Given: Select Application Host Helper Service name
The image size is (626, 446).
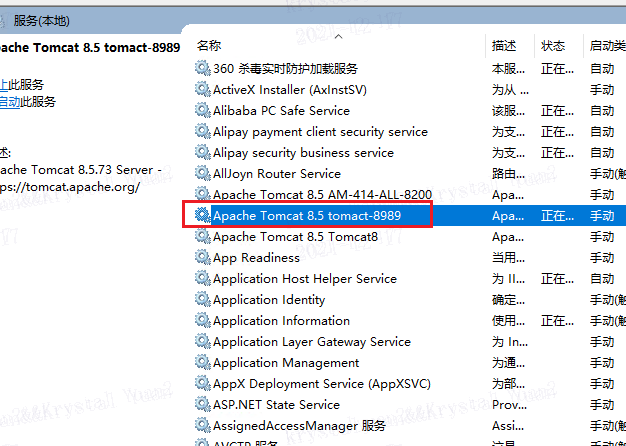Looking at the screenshot, I should 305,279.
